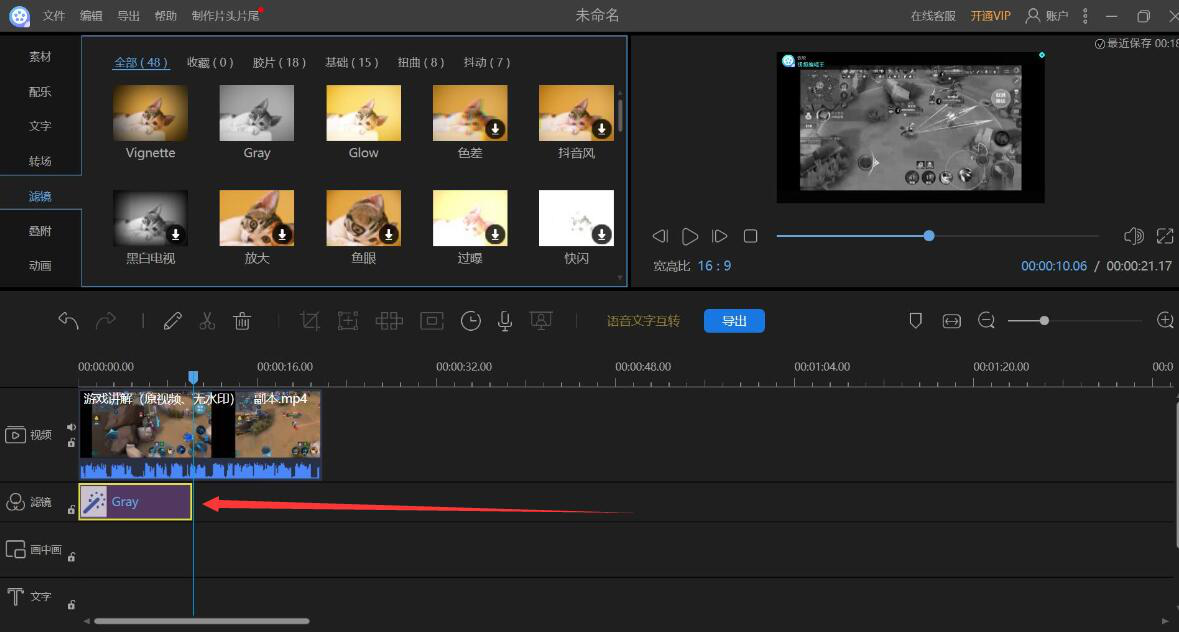
Task: Open the clock duration tool
Action: [470, 320]
